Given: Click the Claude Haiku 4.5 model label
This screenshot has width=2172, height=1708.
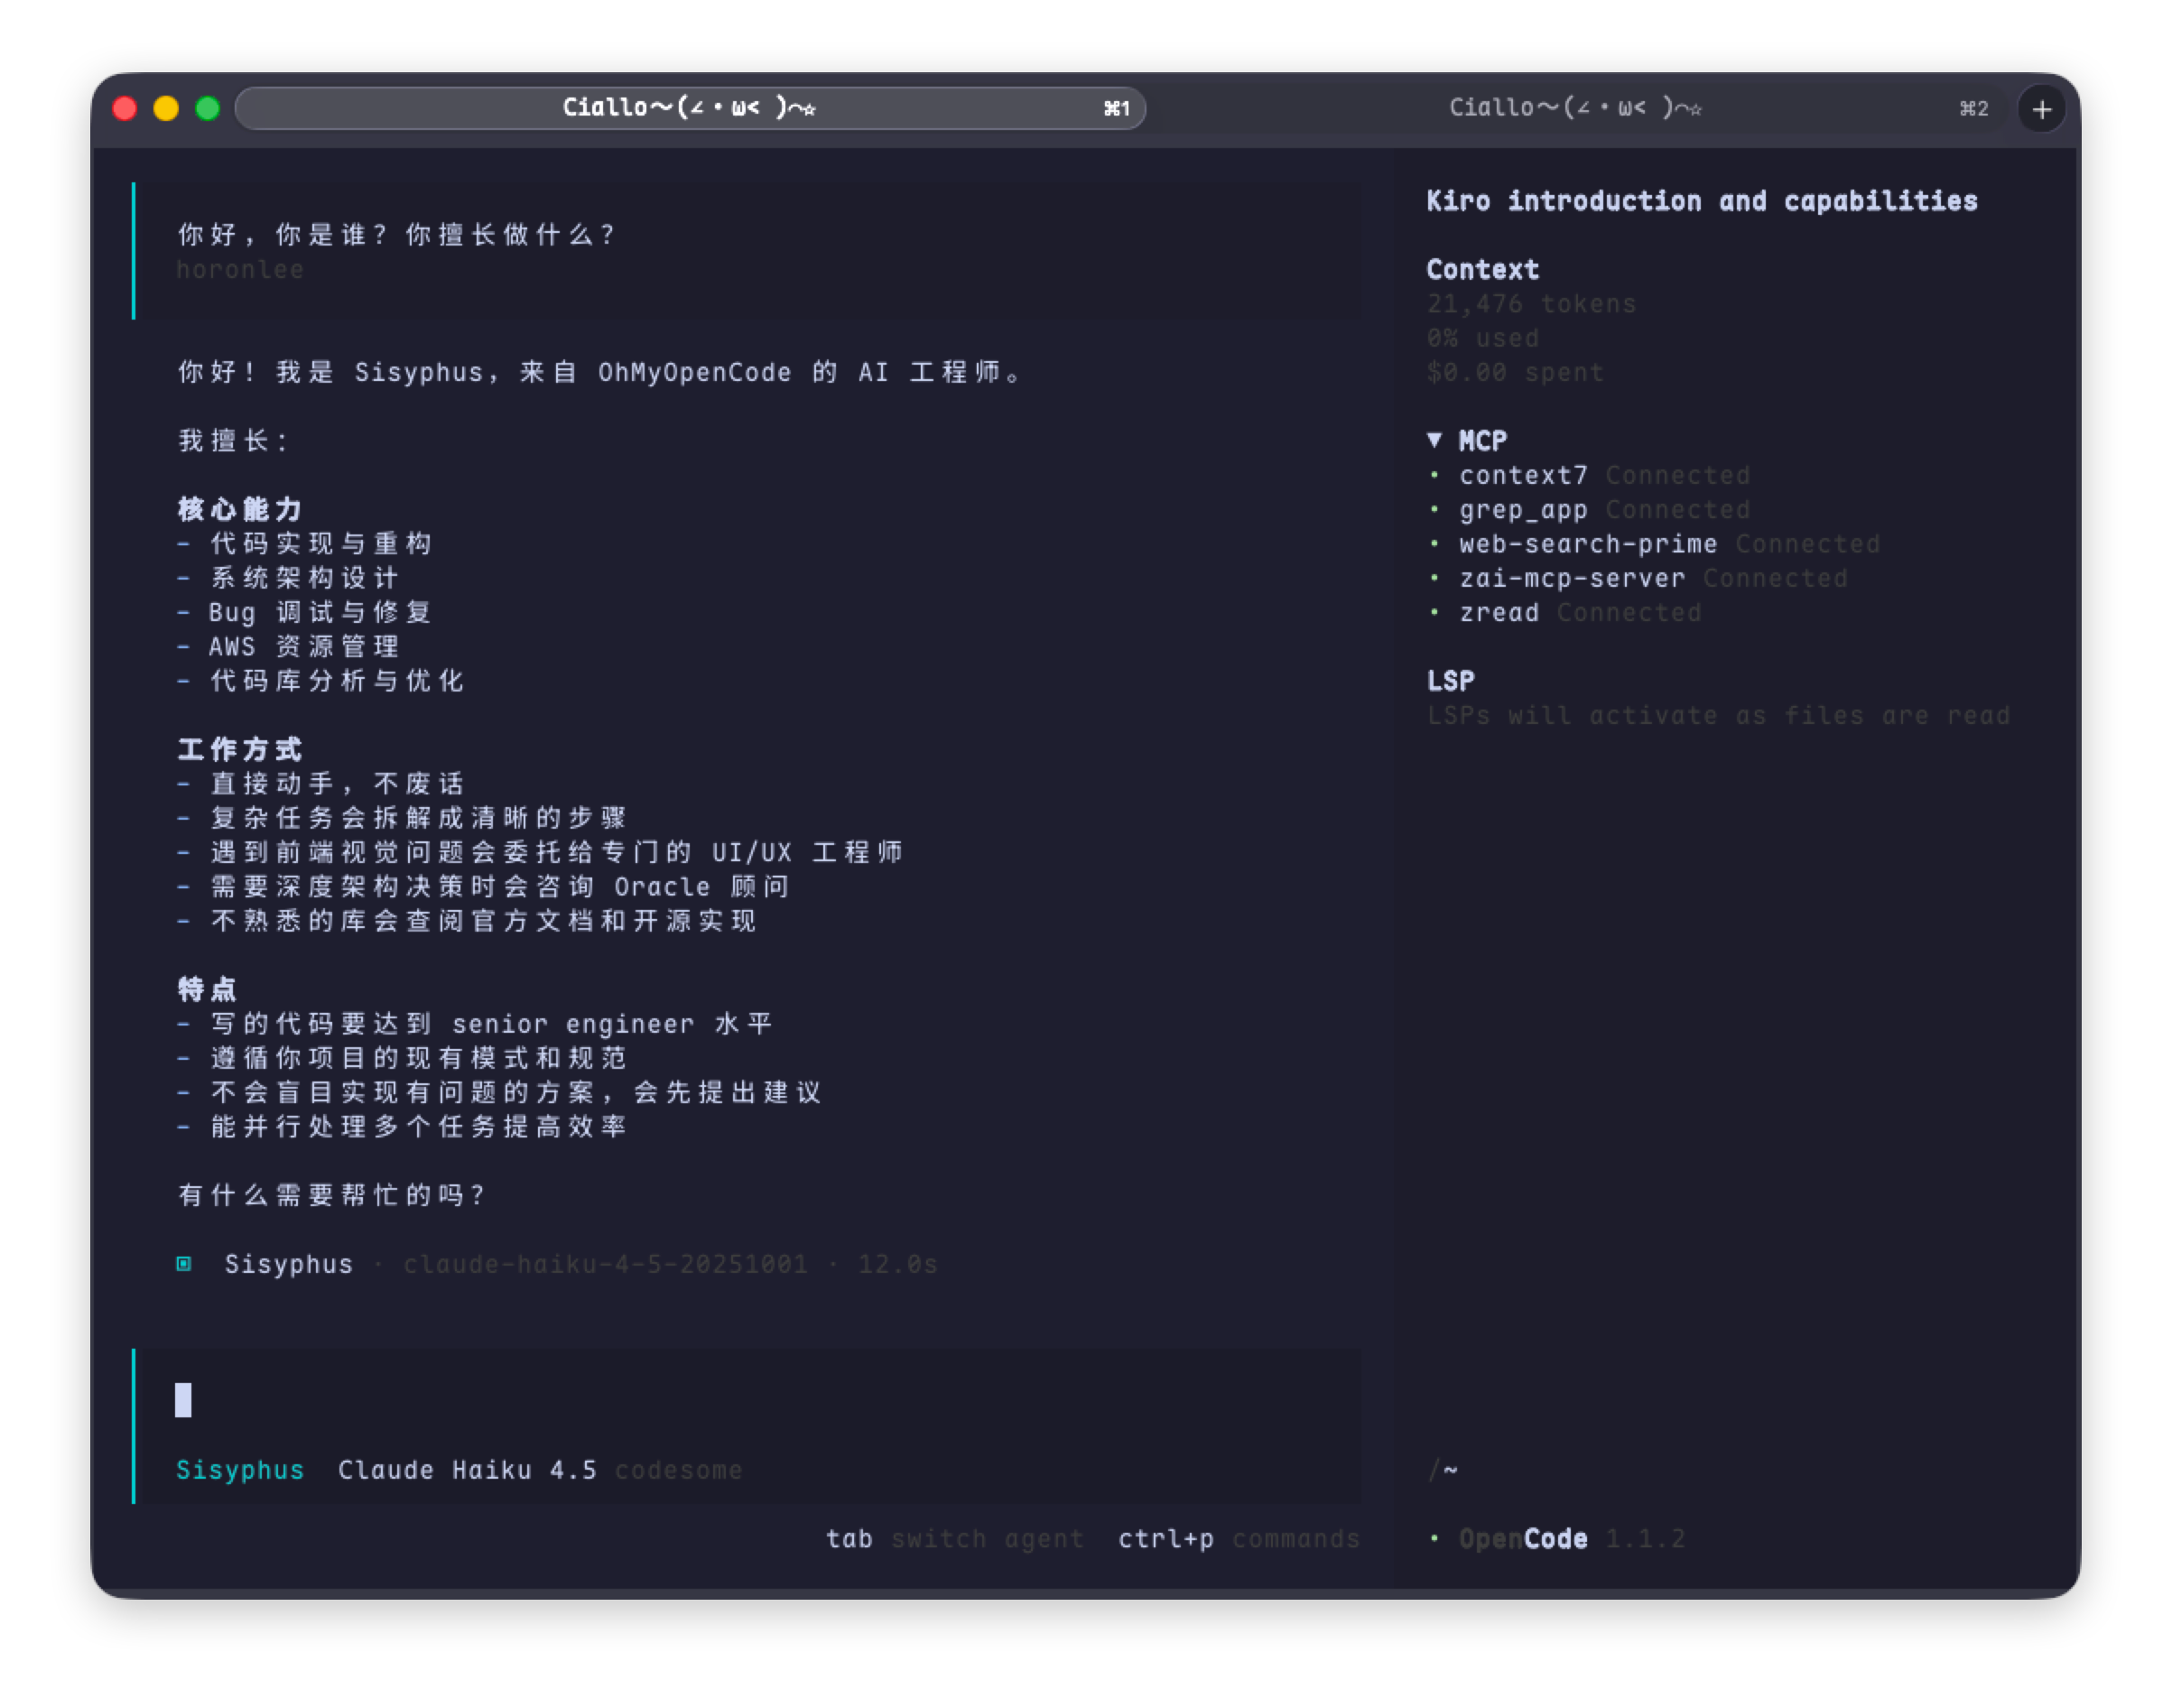Looking at the screenshot, I should pyautogui.click(x=467, y=1470).
